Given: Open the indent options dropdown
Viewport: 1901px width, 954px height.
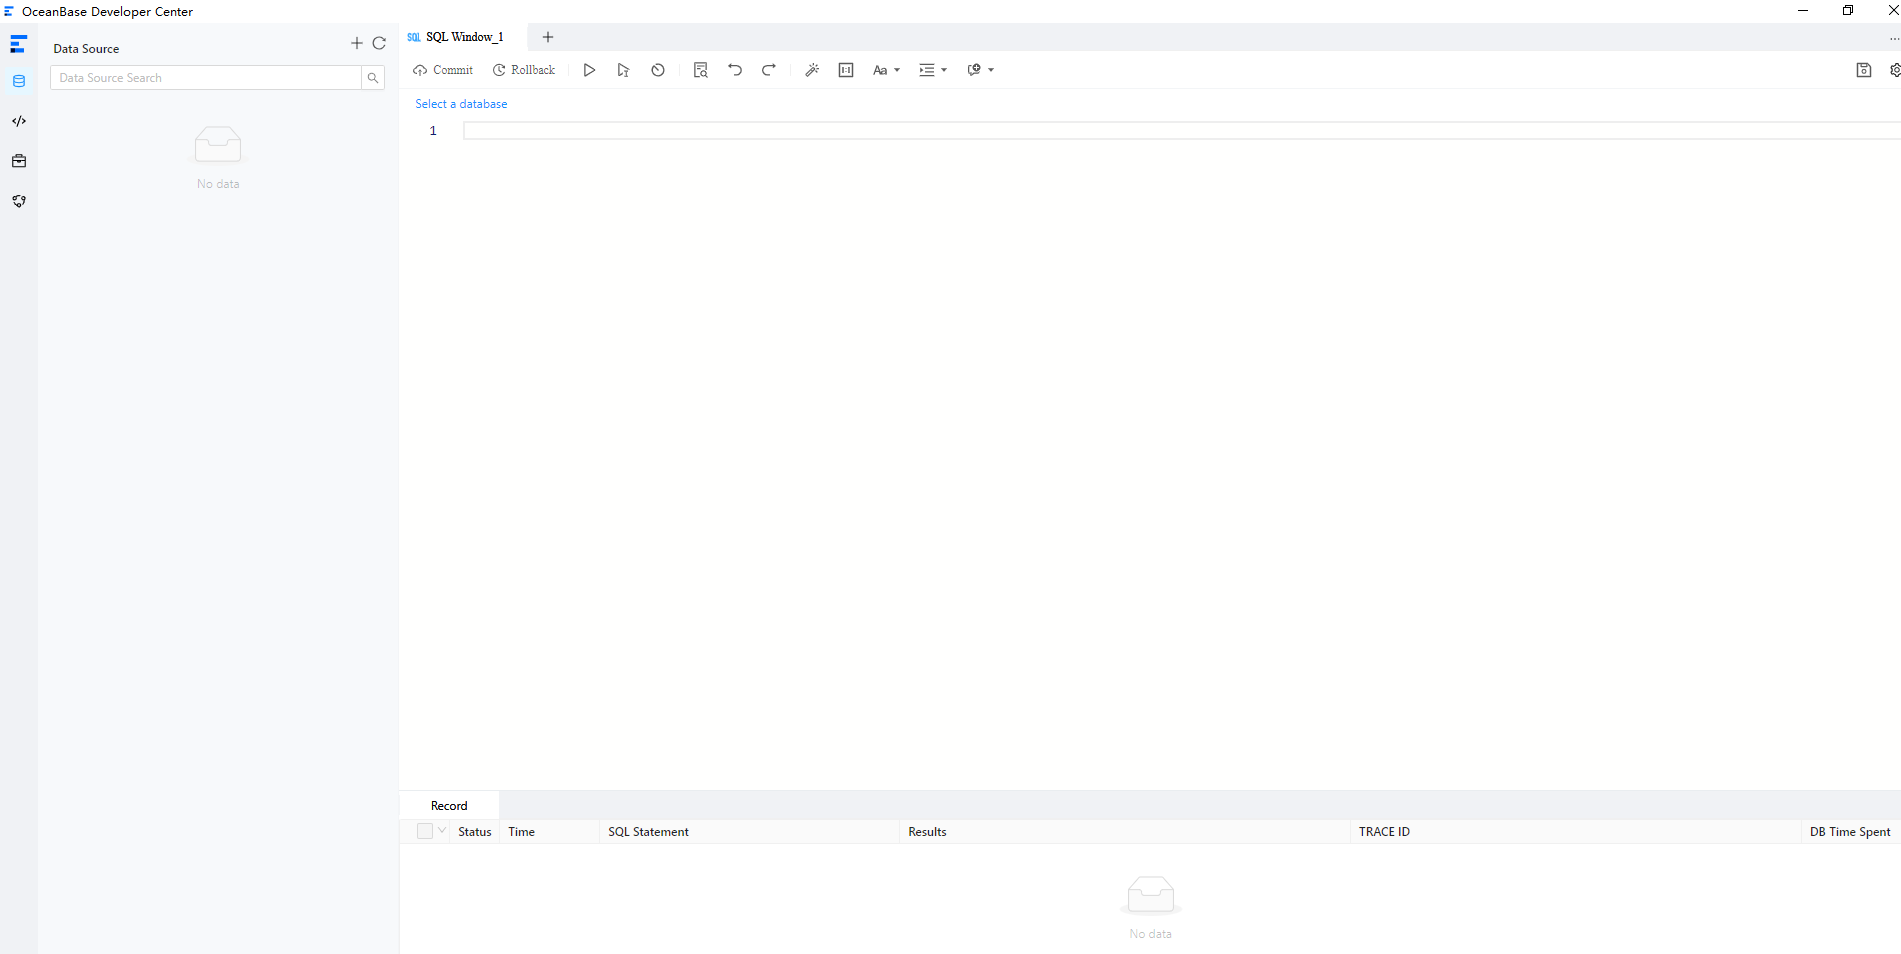Looking at the screenshot, I should 933,70.
